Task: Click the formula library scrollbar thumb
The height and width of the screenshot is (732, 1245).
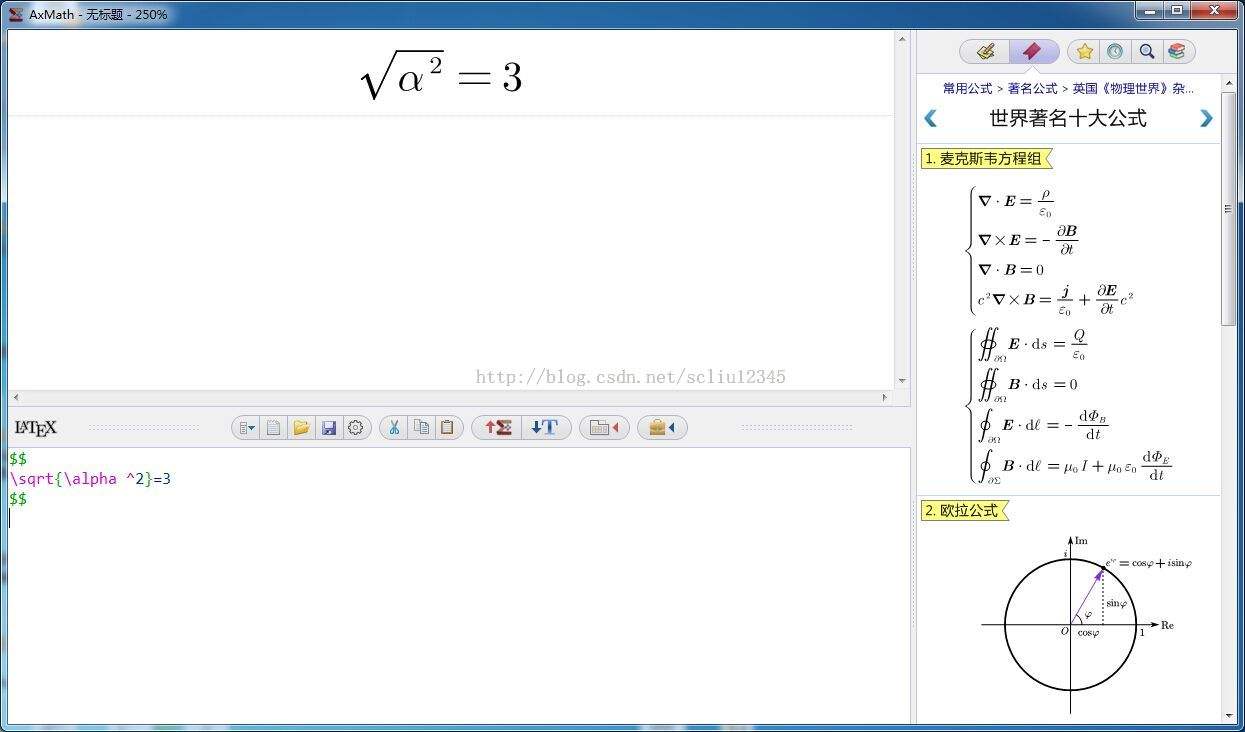Action: pyautogui.click(x=1228, y=210)
